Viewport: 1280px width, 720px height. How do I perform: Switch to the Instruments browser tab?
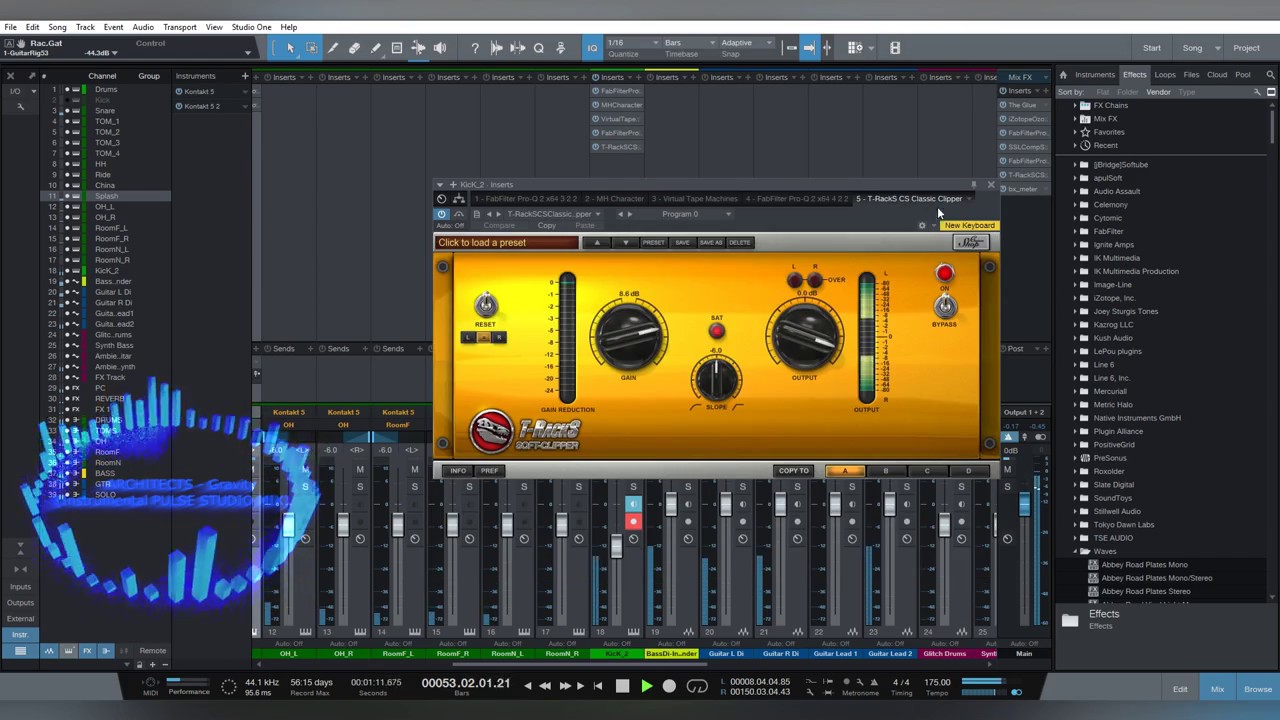click(1095, 75)
